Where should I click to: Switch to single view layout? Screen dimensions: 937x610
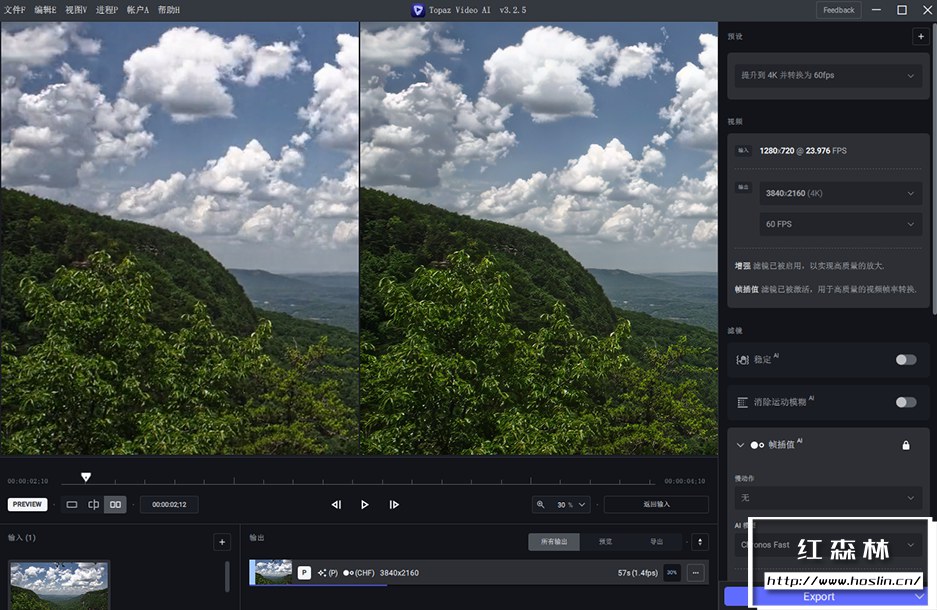click(x=72, y=505)
